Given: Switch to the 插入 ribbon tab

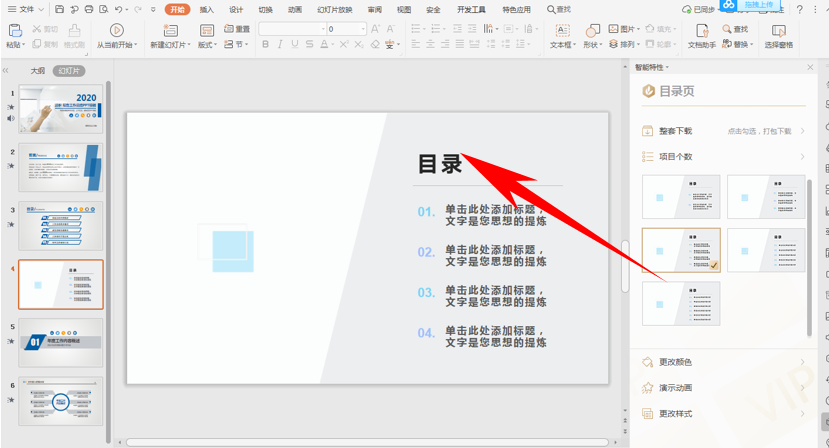Looking at the screenshot, I should coord(207,10).
